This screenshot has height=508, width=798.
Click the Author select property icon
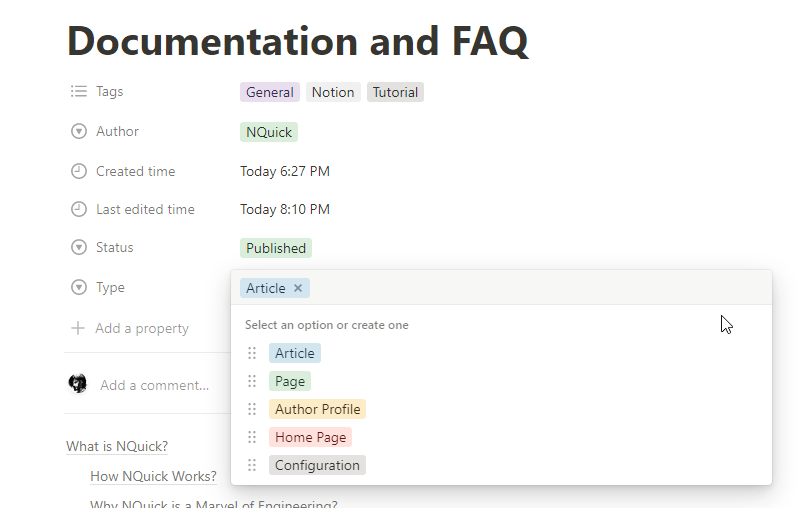[79, 132]
